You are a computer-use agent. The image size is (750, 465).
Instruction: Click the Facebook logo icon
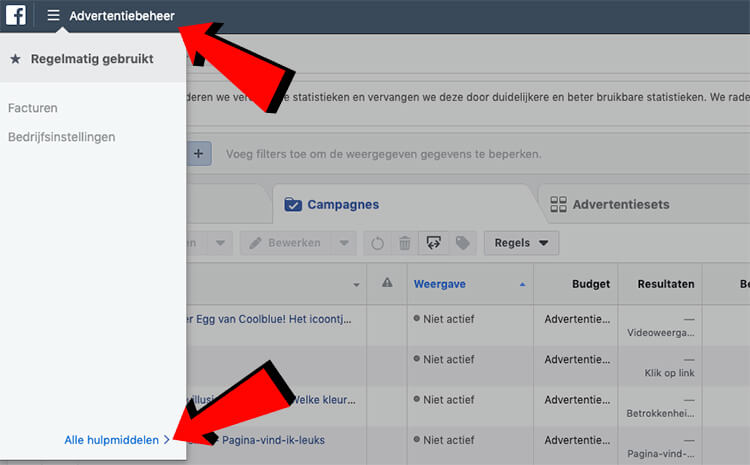coord(16,16)
